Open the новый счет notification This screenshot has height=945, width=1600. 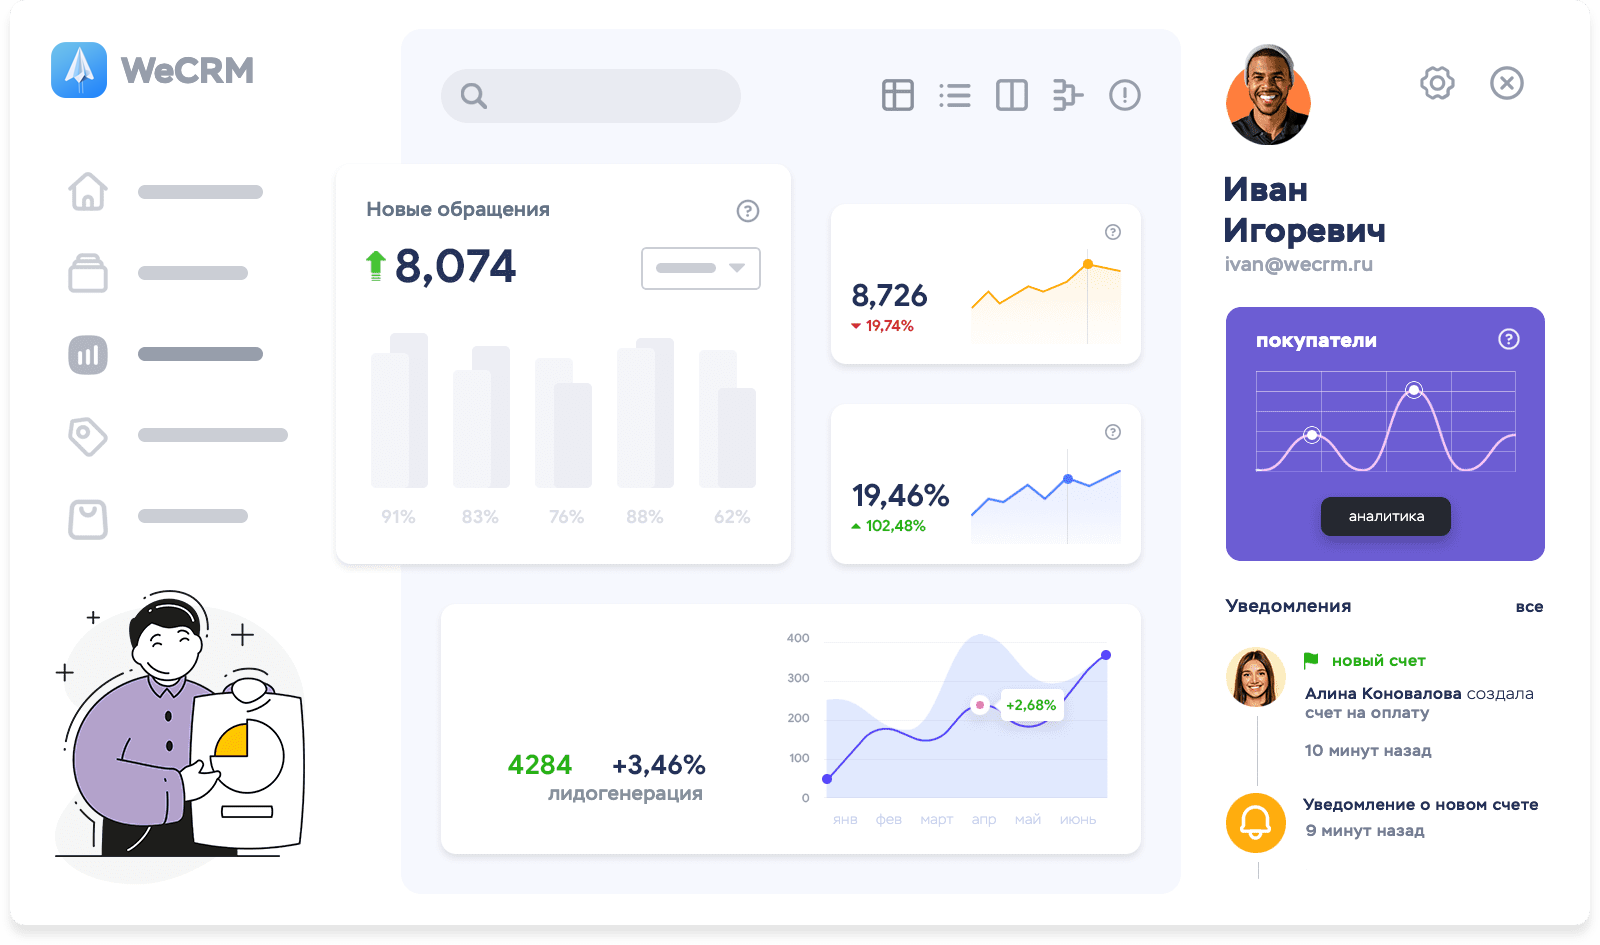pos(1377,661)
